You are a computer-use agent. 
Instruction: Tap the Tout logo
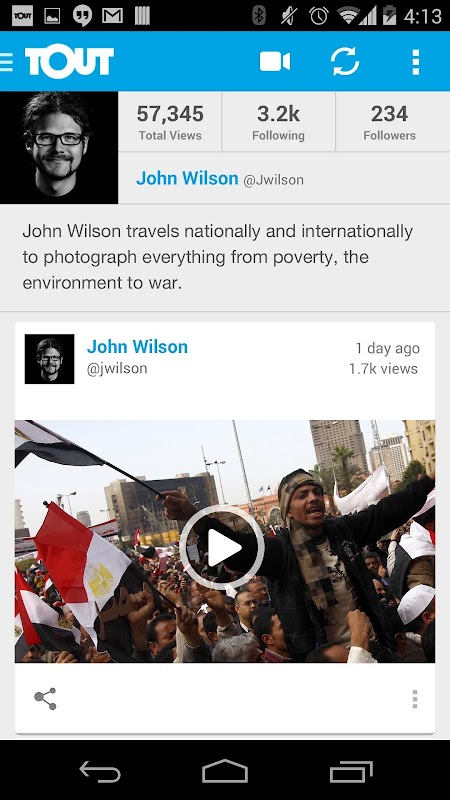click(69, 62)
